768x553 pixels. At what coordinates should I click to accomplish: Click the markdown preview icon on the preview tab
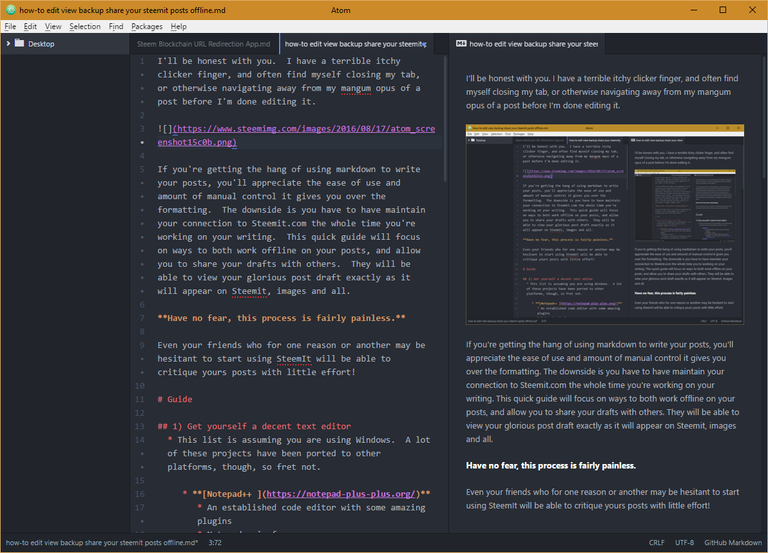[461, 44]
